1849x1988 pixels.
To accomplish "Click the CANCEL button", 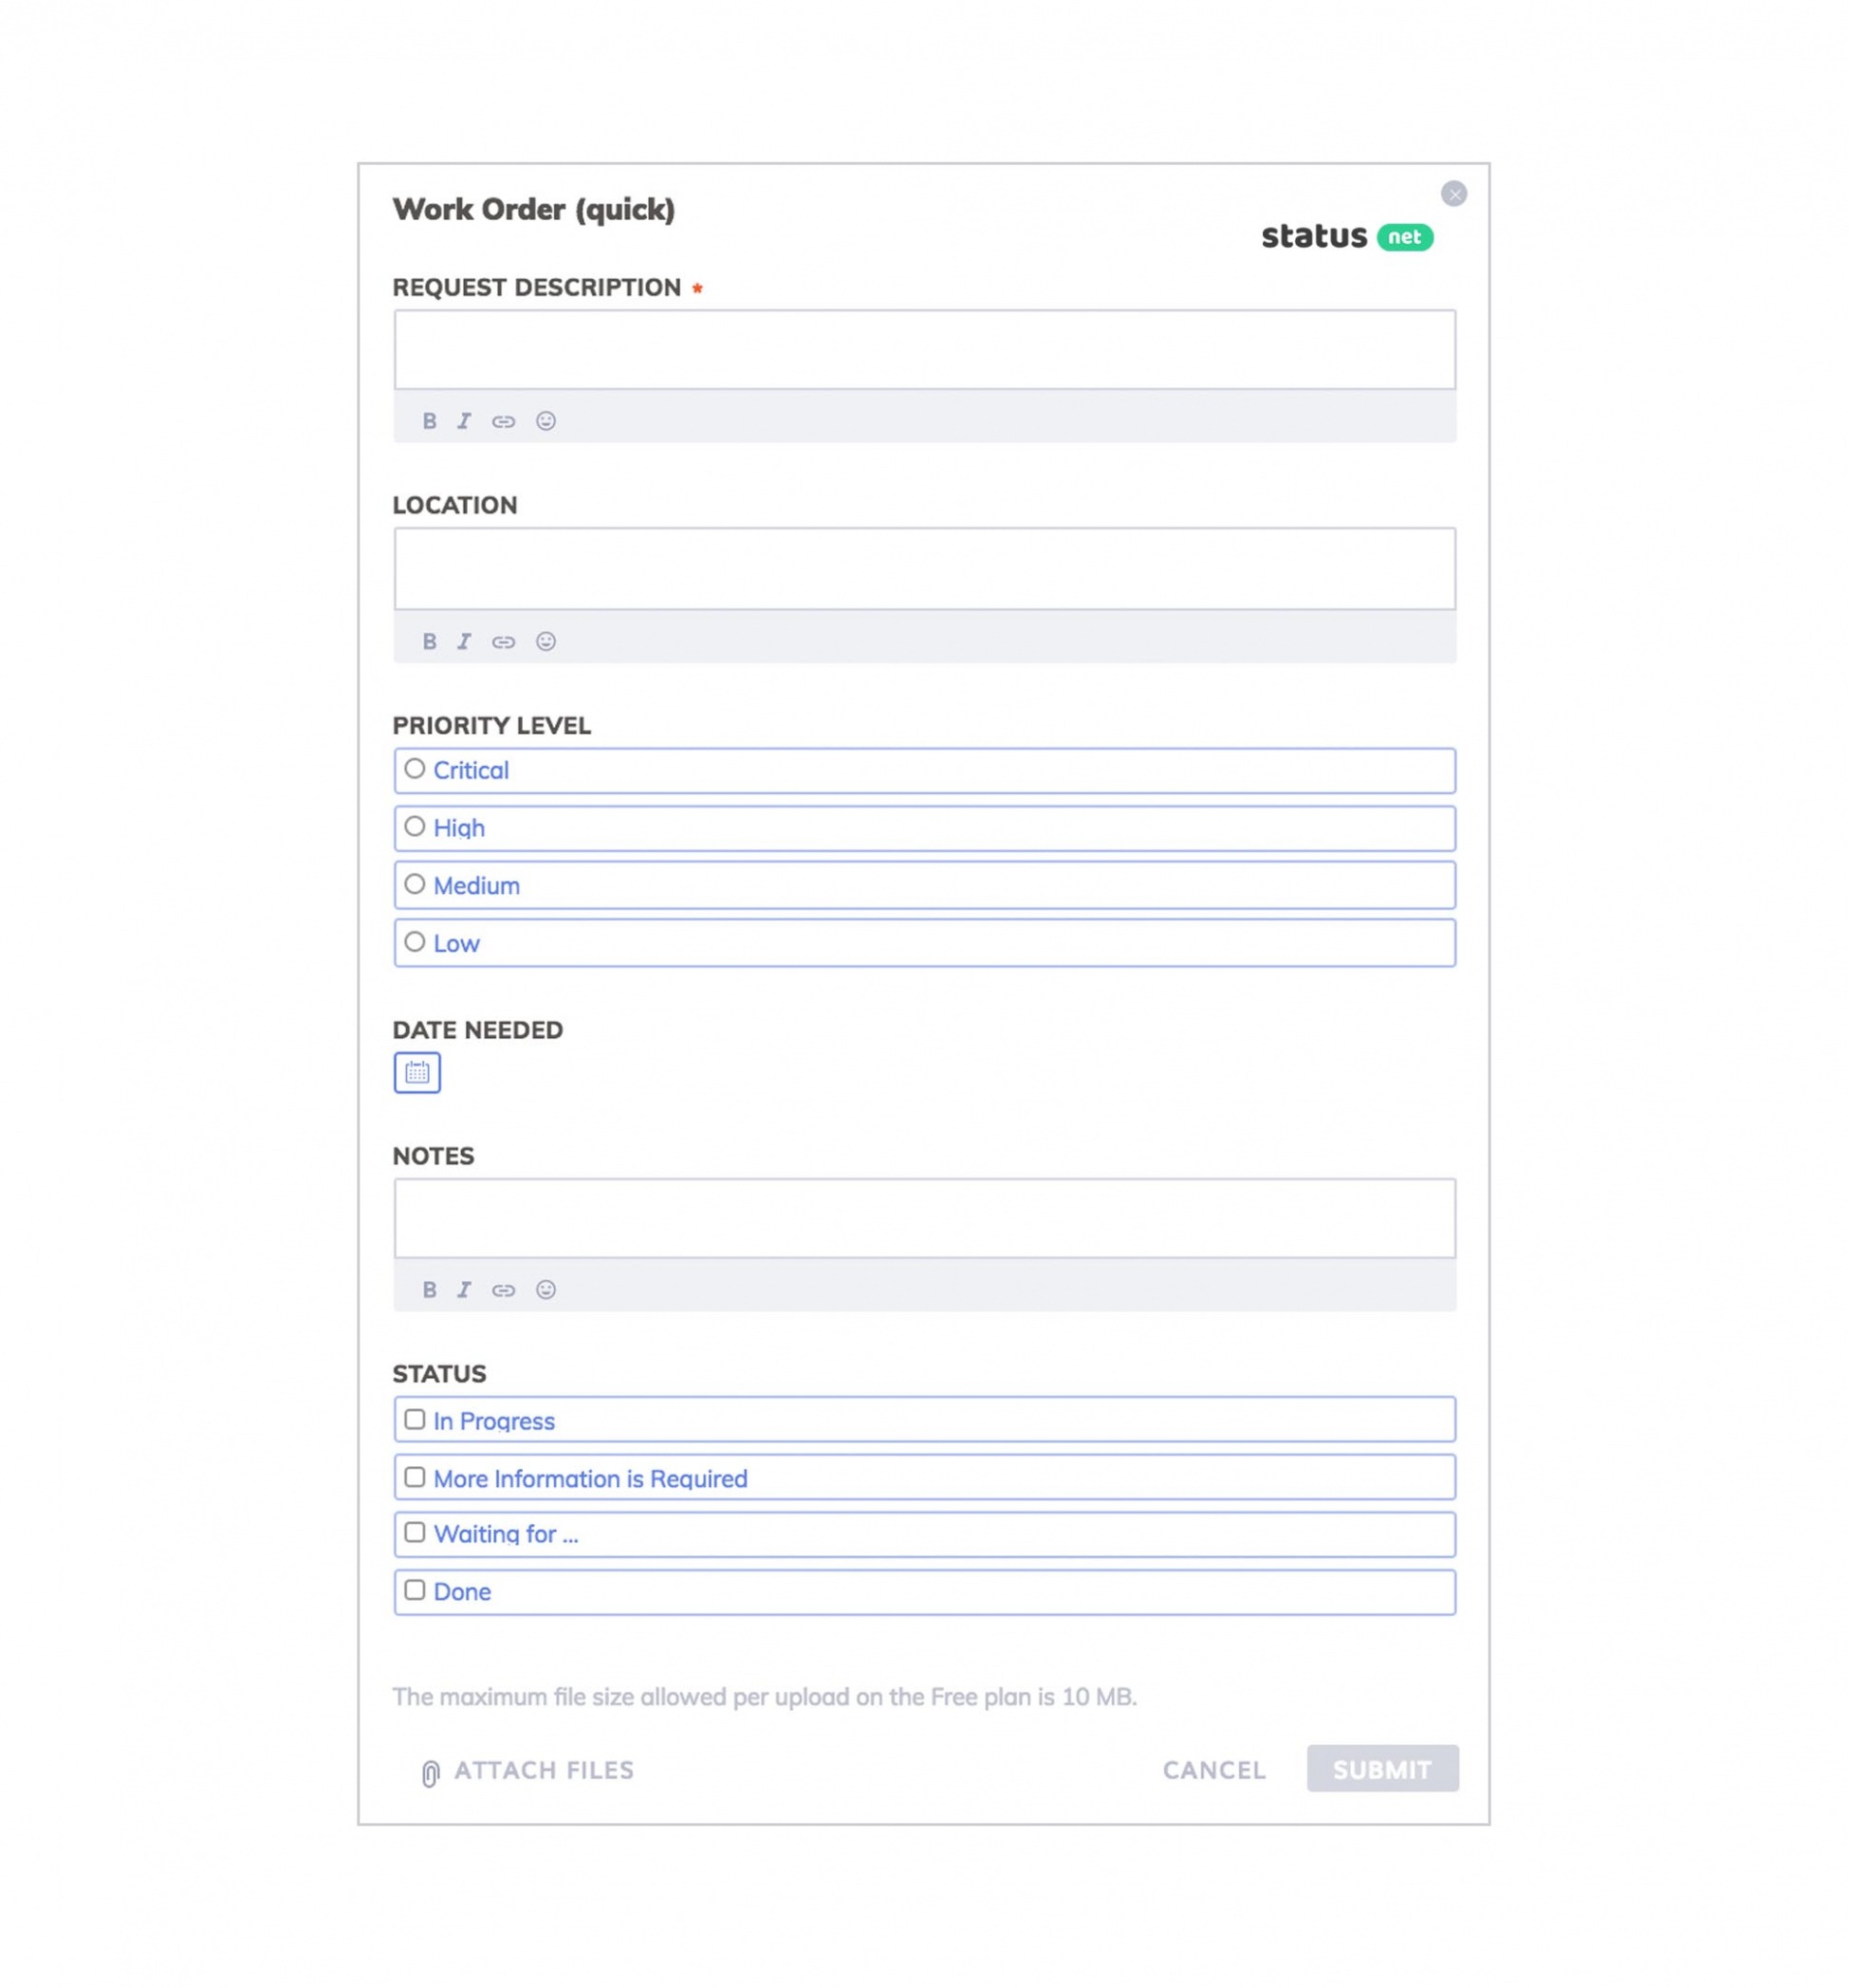I will click(x=1213, y=1769).
